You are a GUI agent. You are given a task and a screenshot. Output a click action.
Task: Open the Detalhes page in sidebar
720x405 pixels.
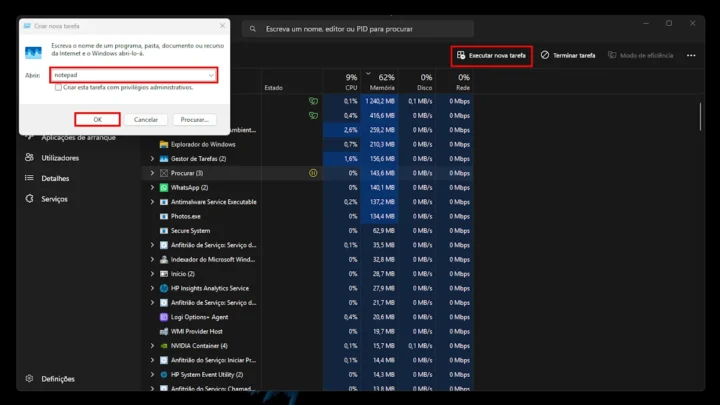tap(55, 178)
